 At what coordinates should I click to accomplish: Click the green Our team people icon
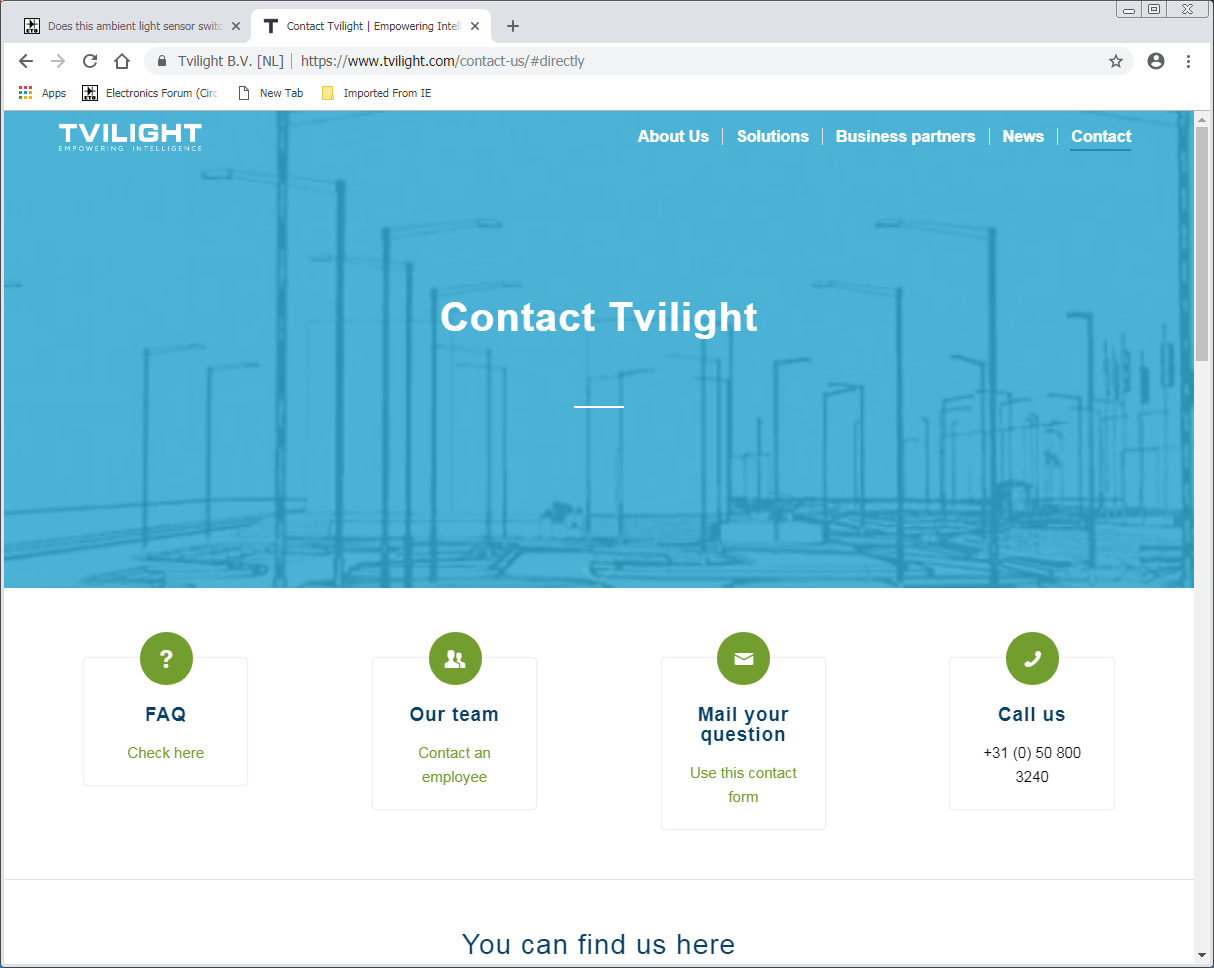coord(455,658)
